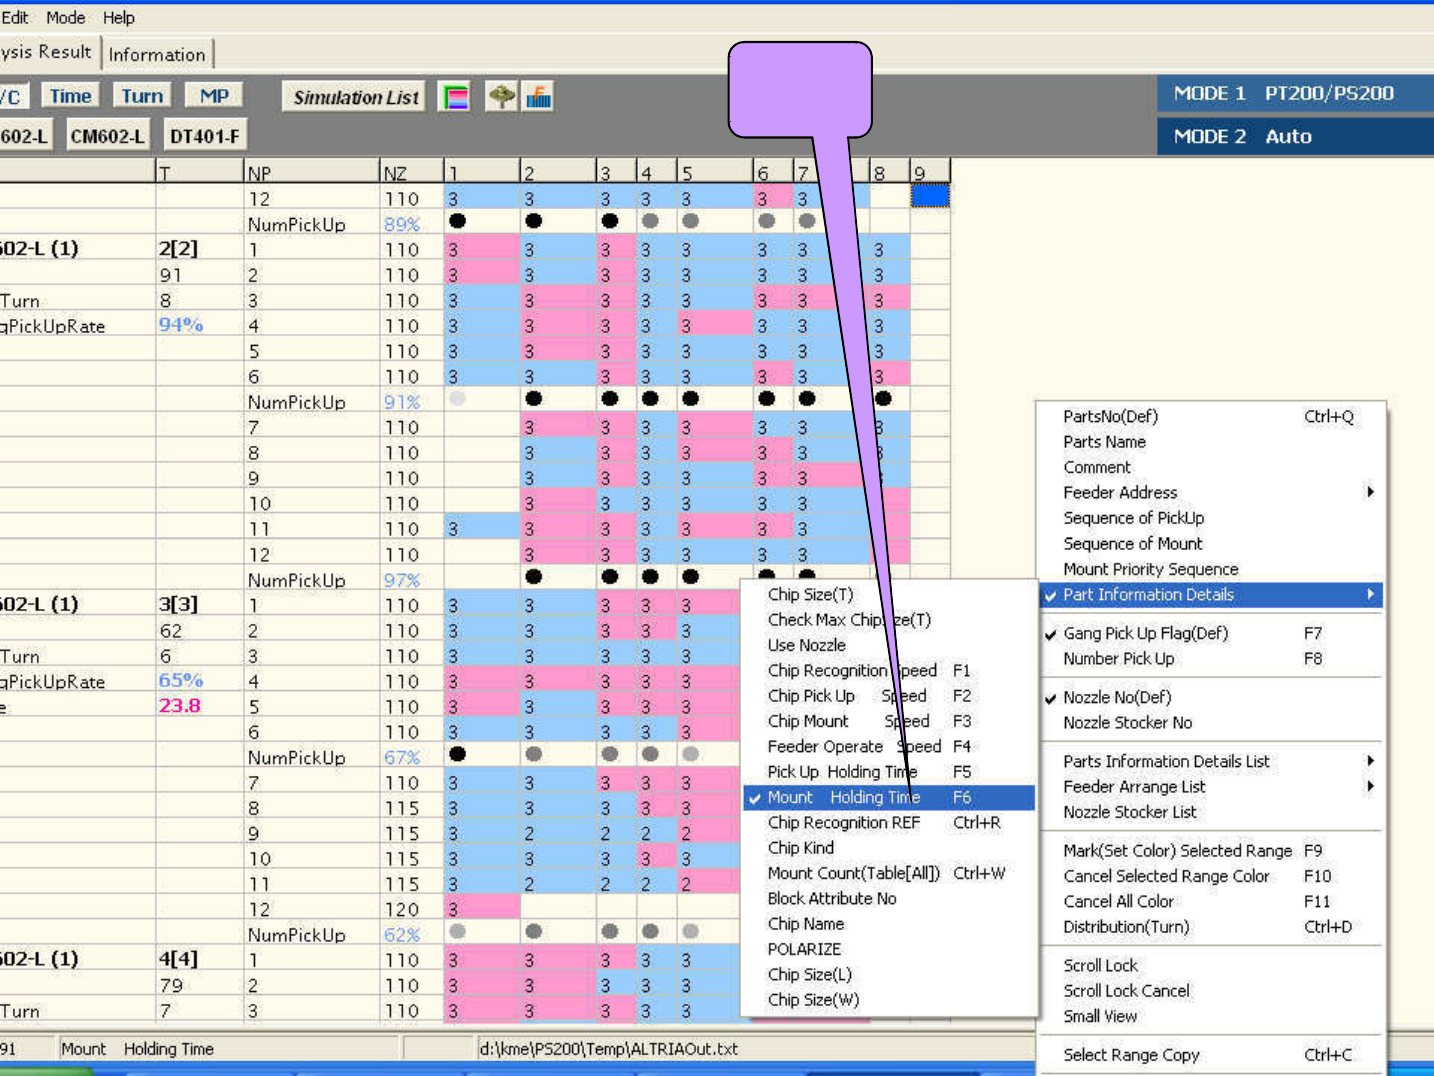The height and width of the screenshot is (1076, 1434).
Task: Open the Mode menu
Action: 65,18
